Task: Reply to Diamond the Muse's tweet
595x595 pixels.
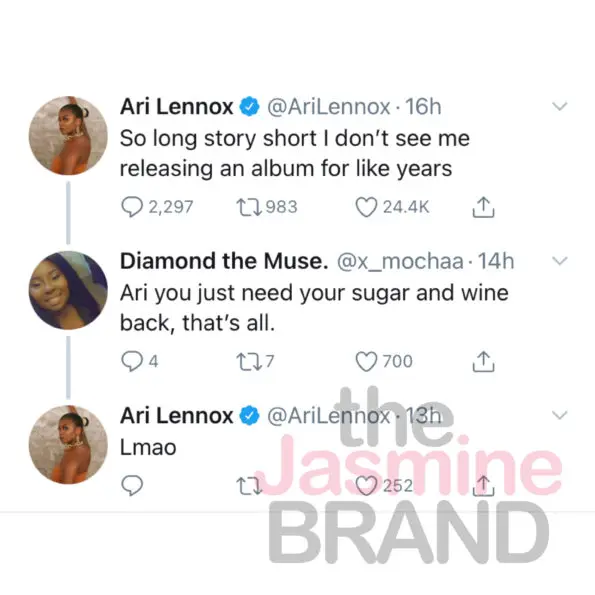Action: pyautogui.click(x=132, y=361)
